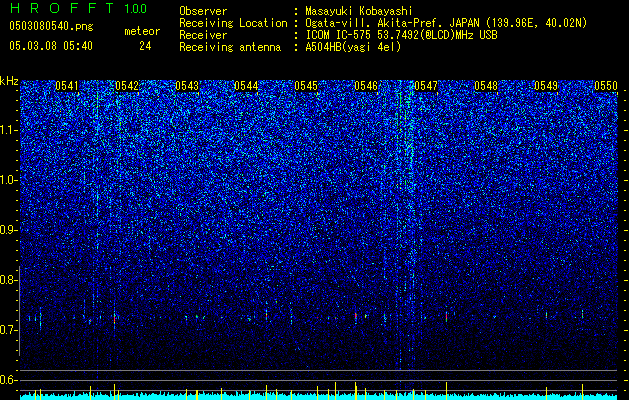This screenshot has width=629, height=400.
Task: Click the 0550 time marker
Action: click(606, 86)
